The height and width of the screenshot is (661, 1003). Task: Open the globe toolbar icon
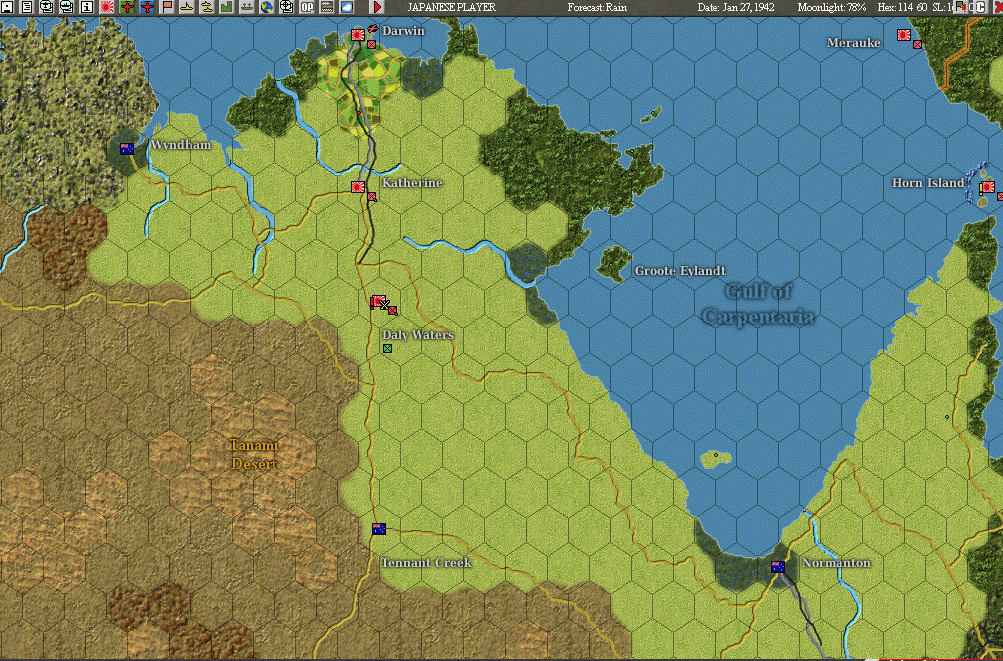pos(267,7)
